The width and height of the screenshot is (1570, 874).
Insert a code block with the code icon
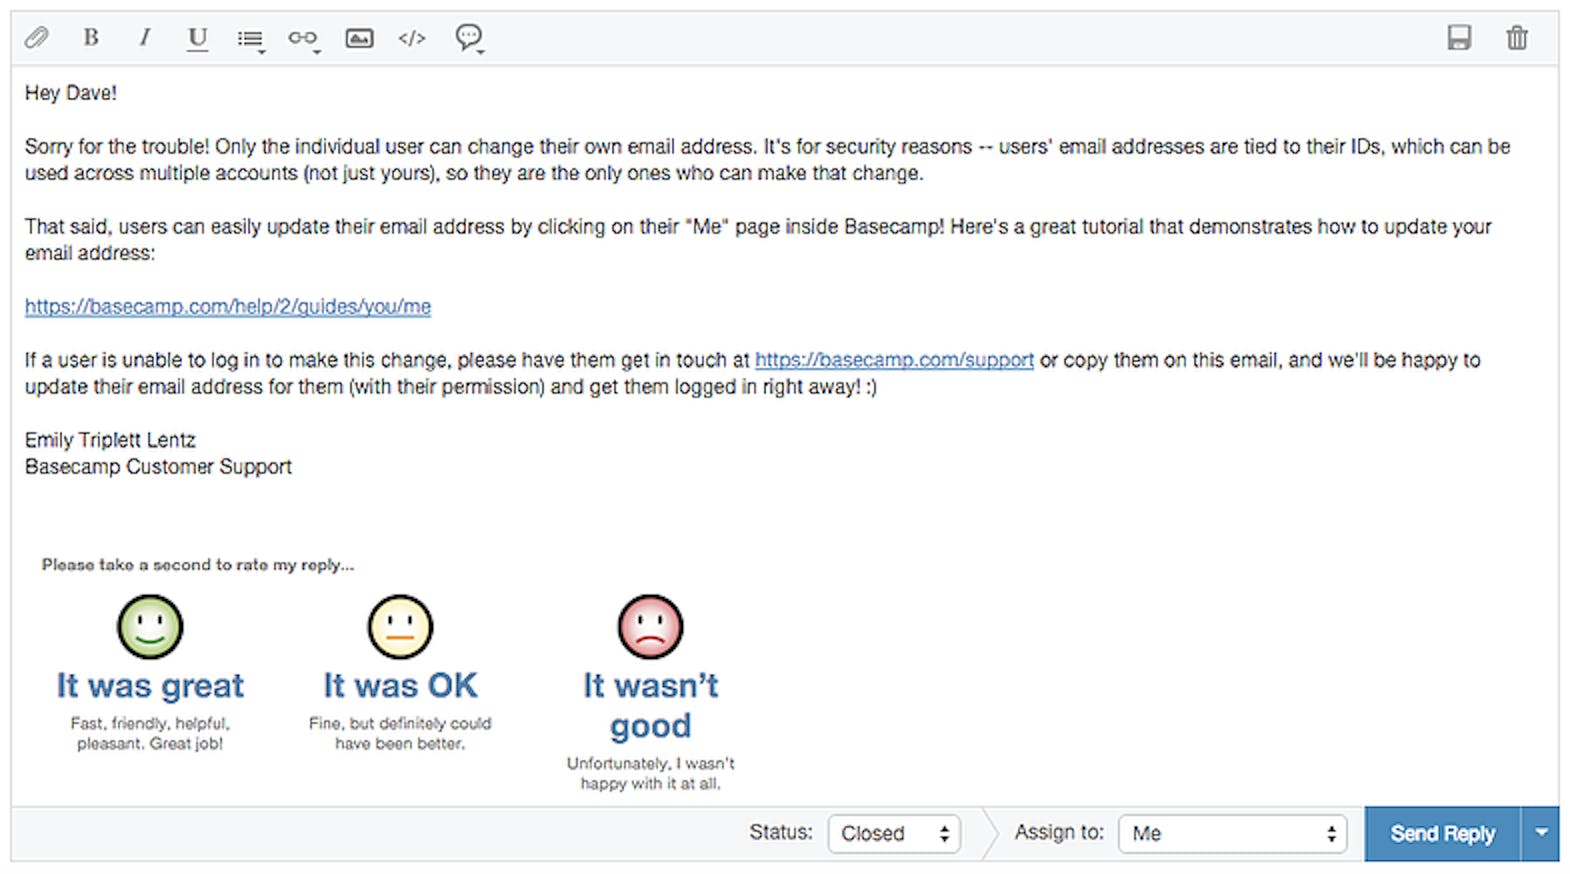(412, 38)
